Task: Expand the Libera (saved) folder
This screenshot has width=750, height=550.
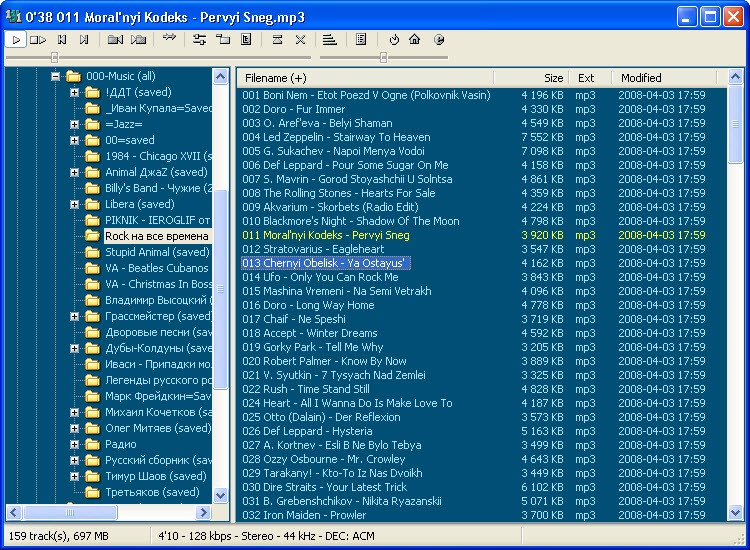Action: tap(74, 204)
